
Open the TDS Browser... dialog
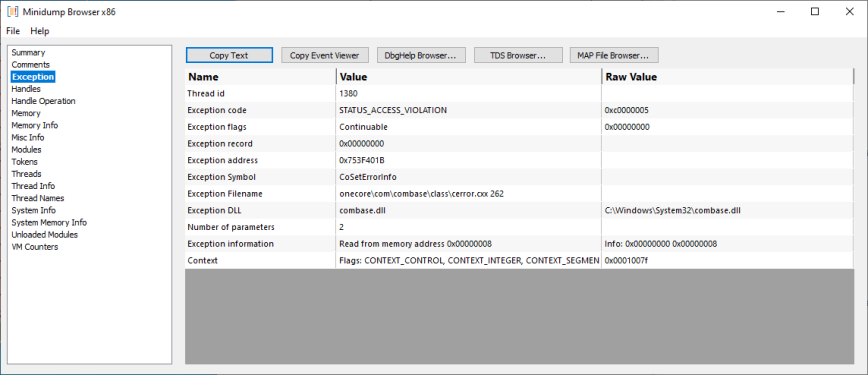click(518, 55)
